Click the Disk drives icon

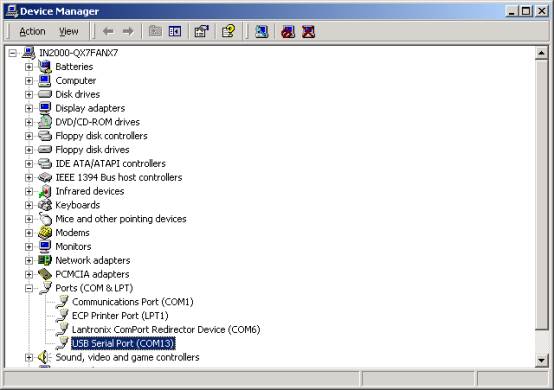click(45, 94)
